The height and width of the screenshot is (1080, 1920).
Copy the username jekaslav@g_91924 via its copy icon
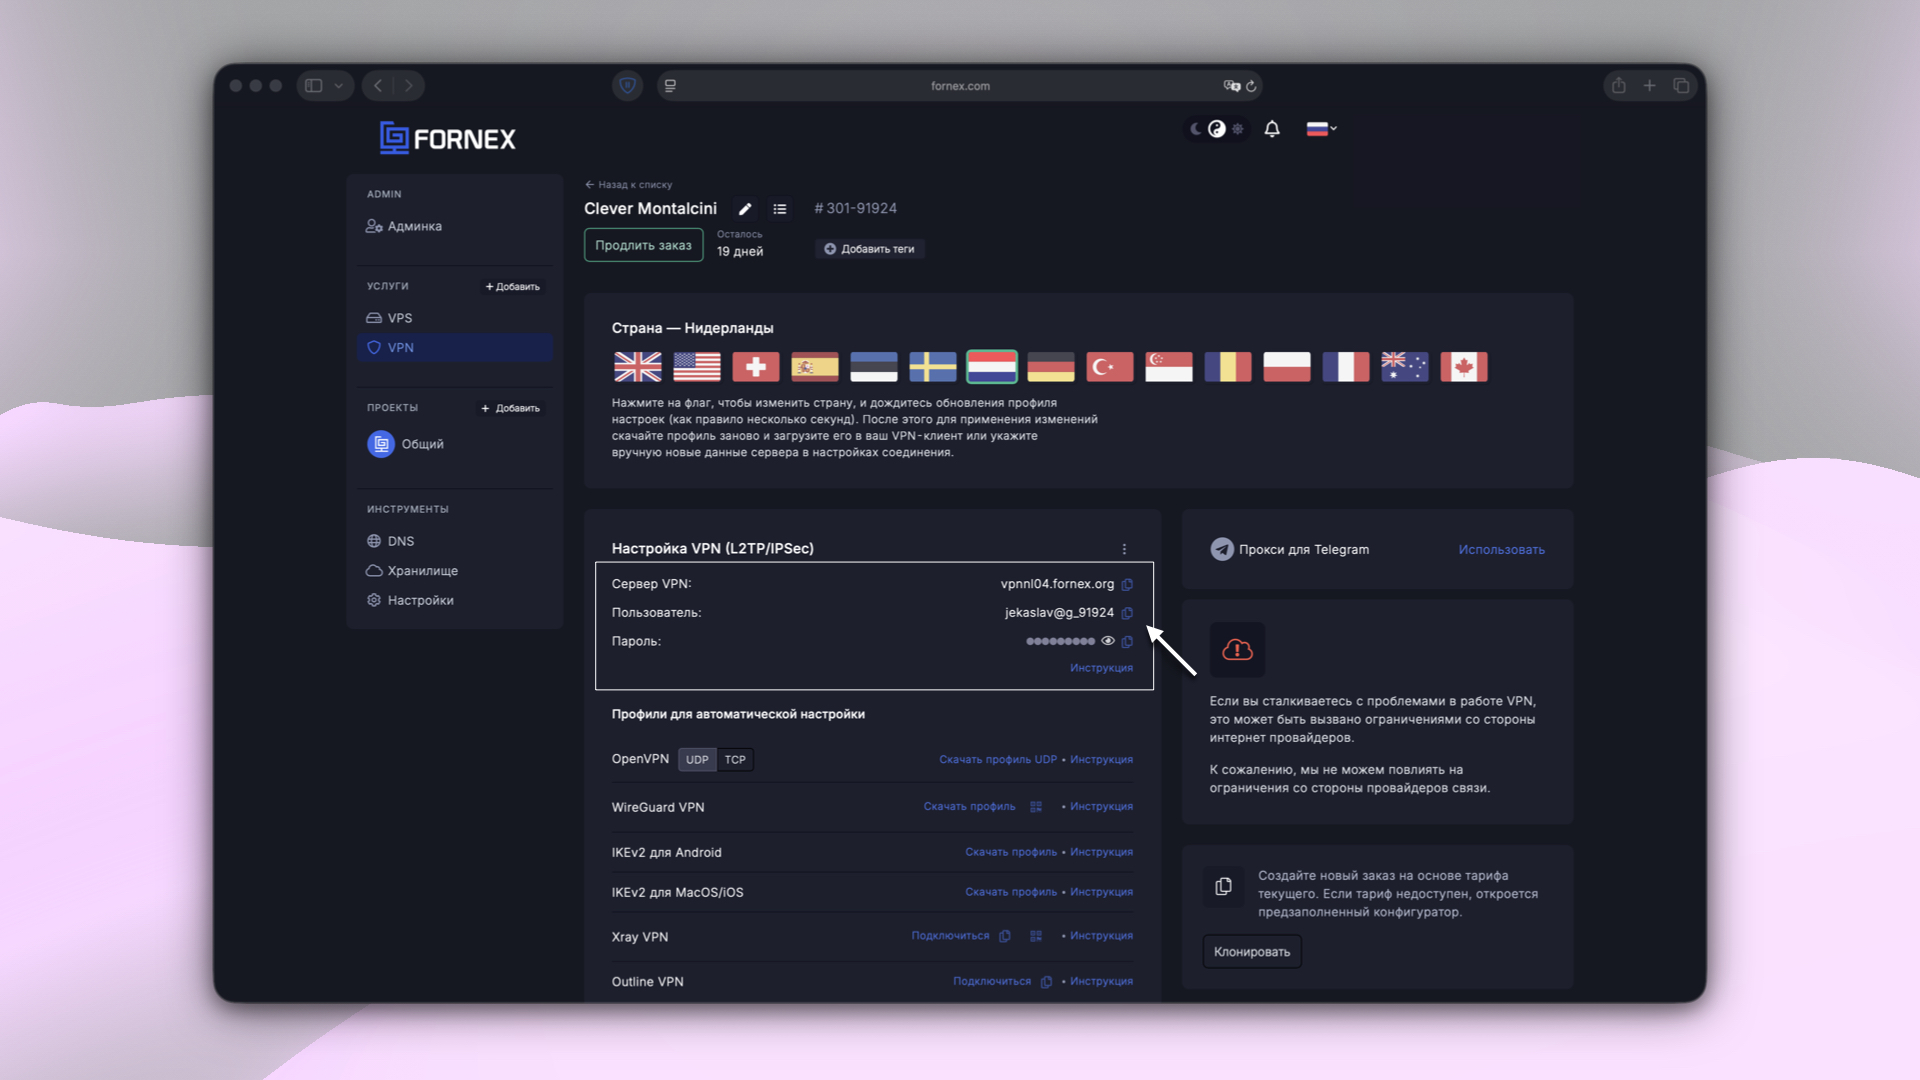click(x=1128, y=613)
